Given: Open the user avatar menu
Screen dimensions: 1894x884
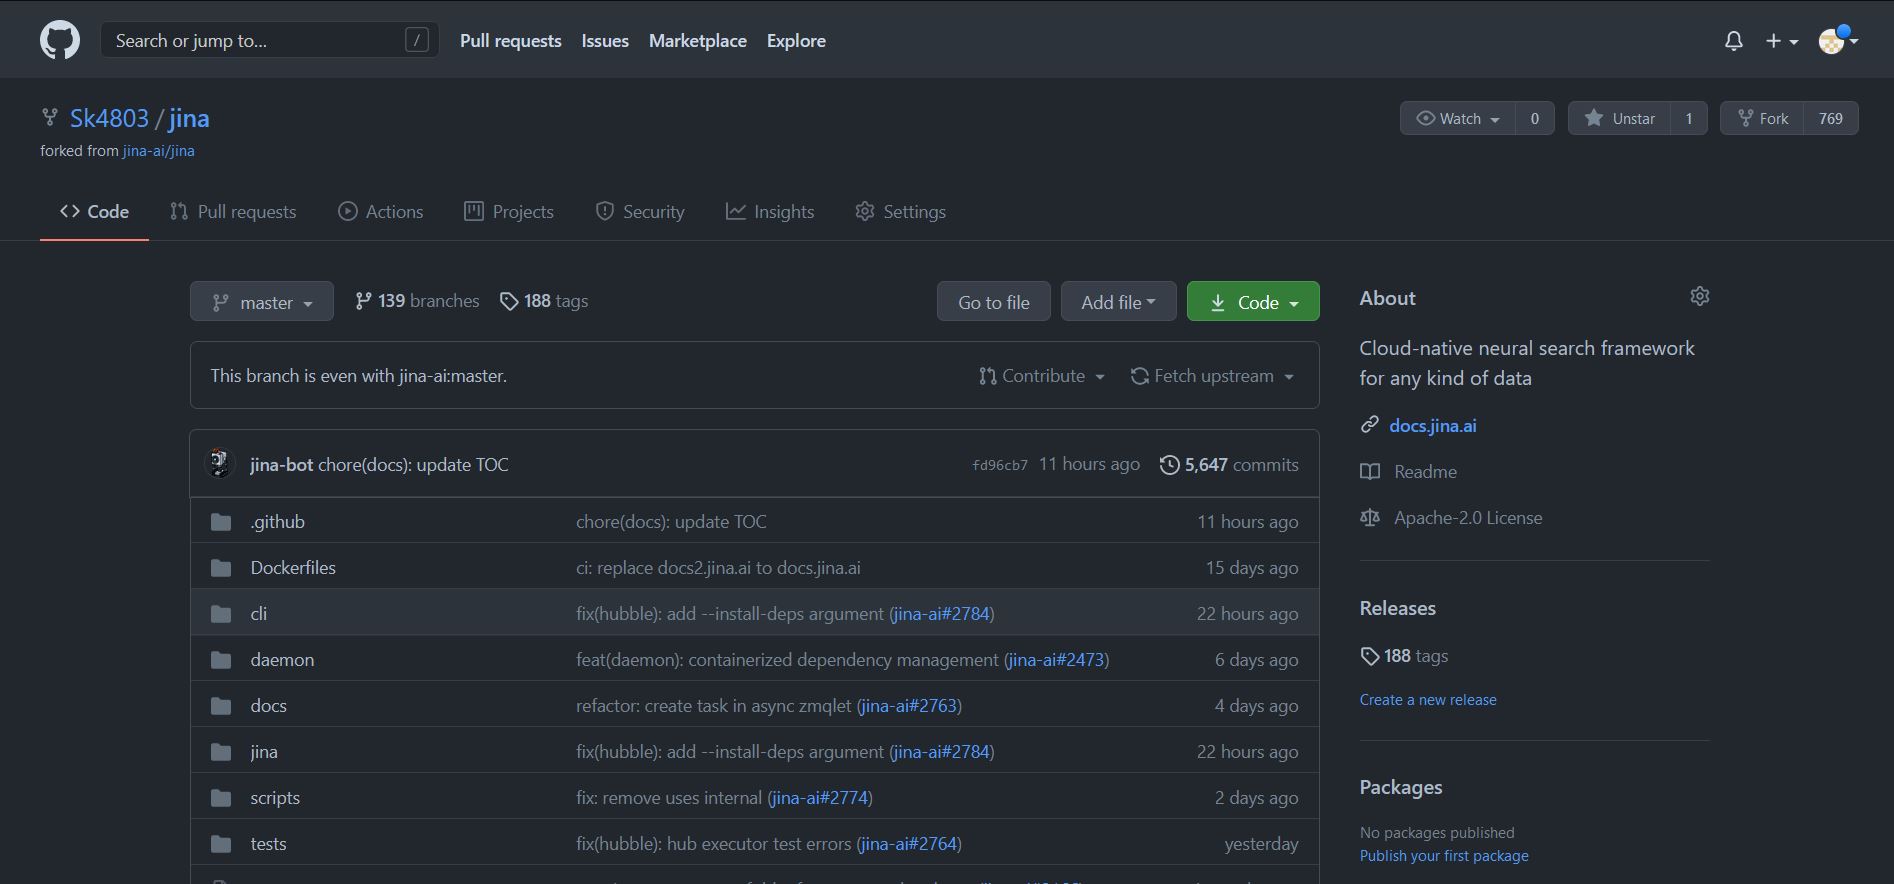Looking at the screenshot, I should tap(1838, 41).
